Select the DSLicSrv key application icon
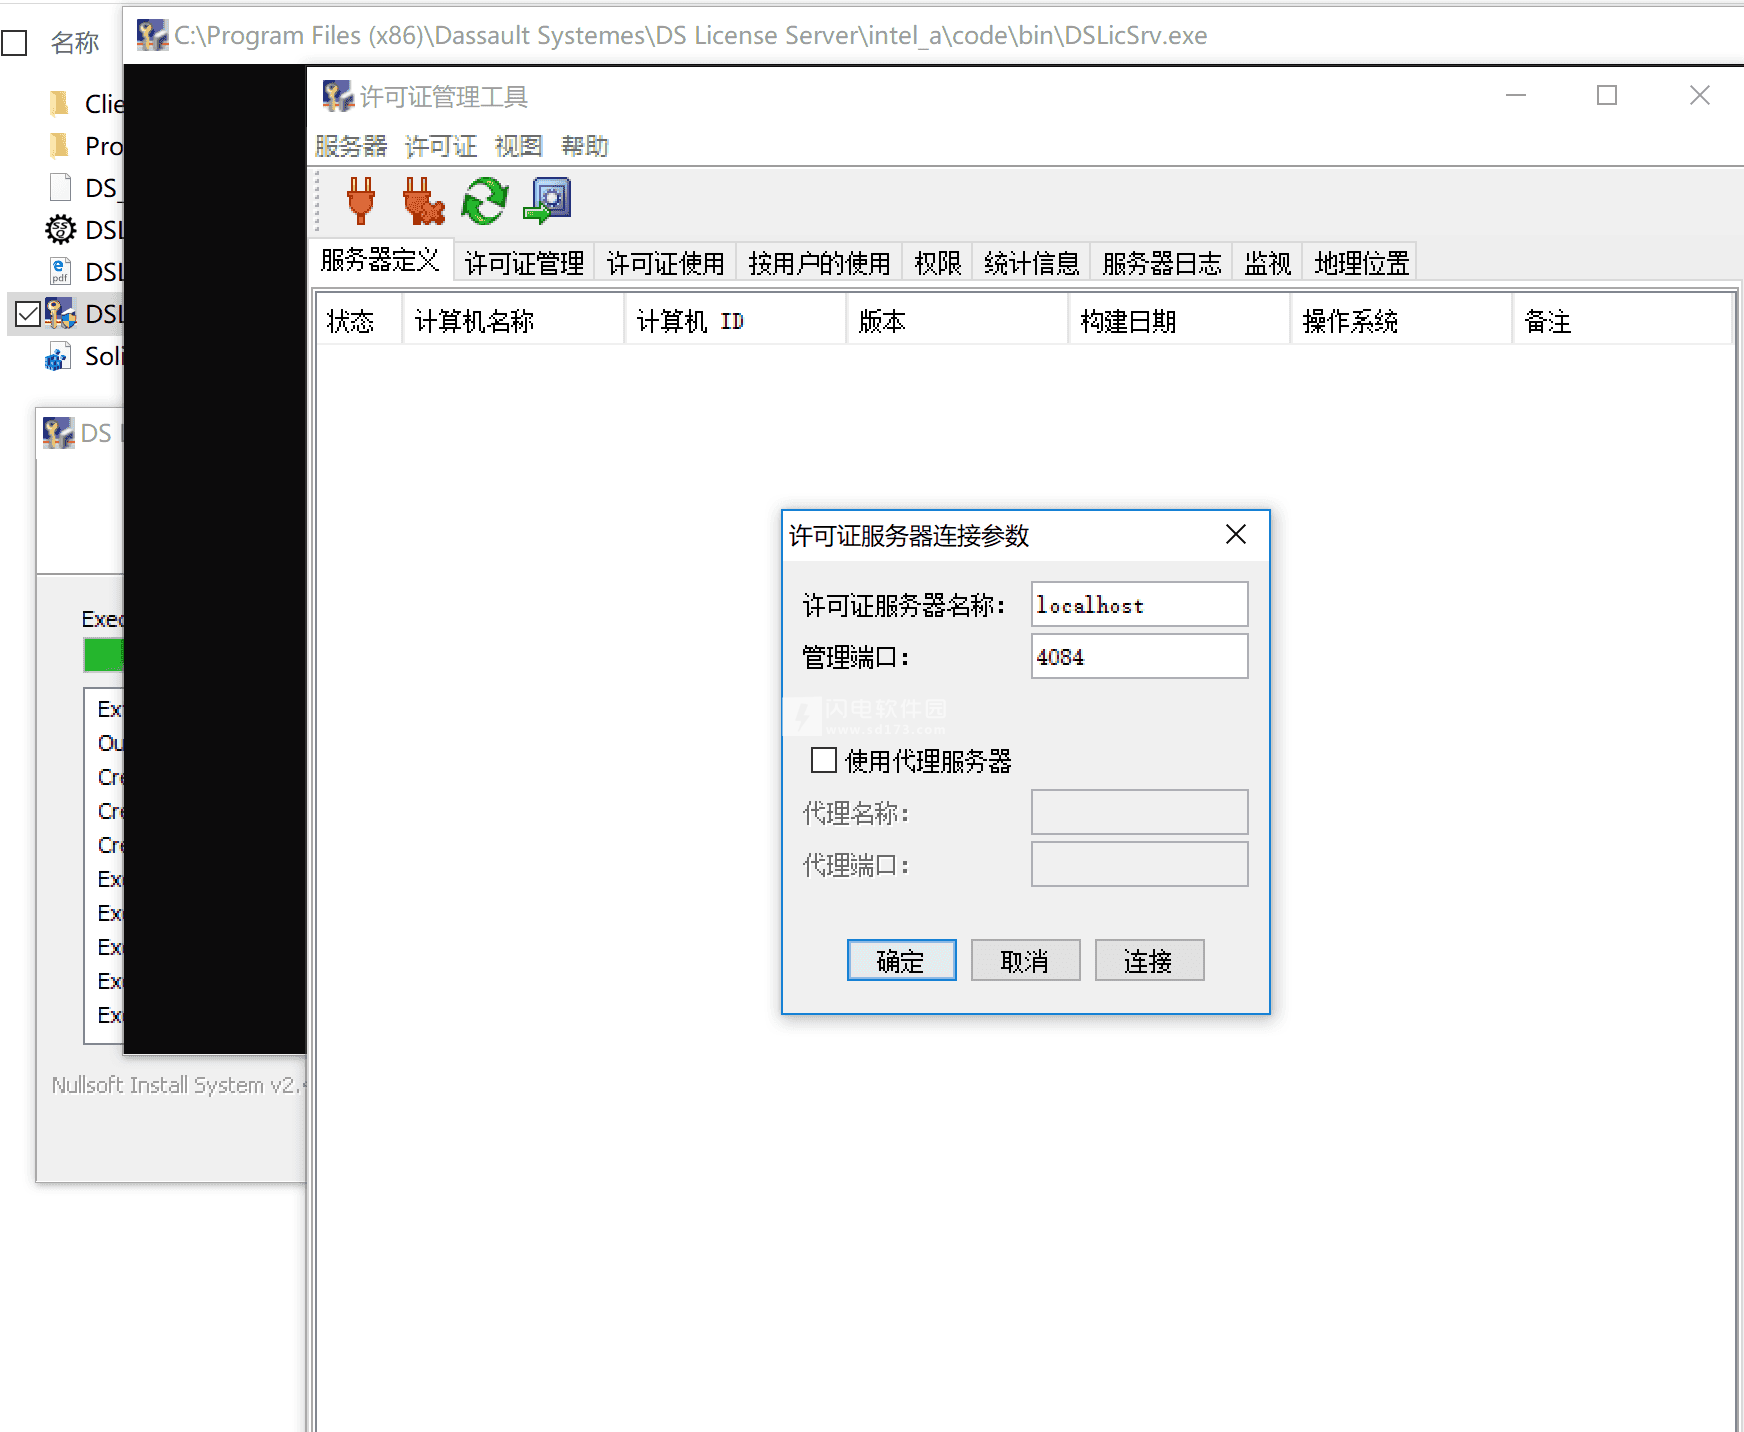This screenshot has height=1432, width=1744. point(60,313)
